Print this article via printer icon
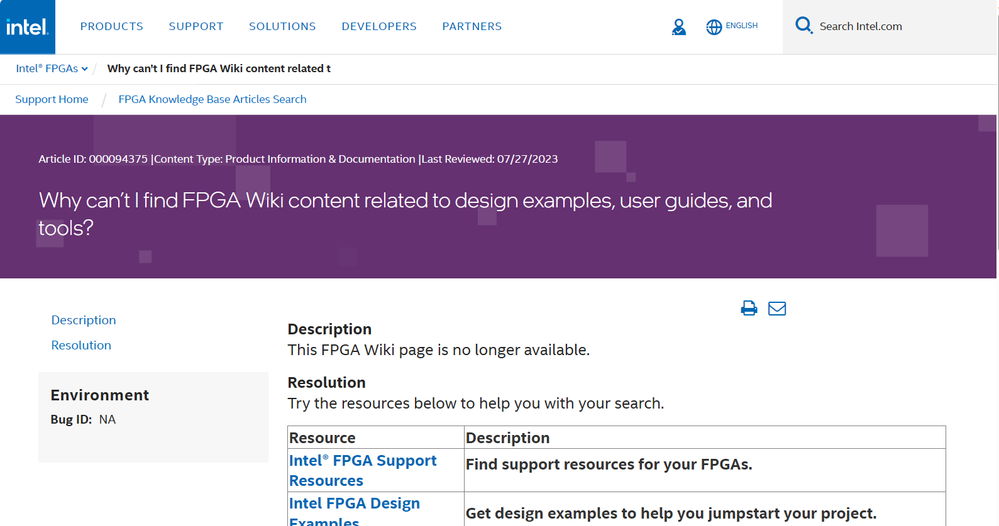Screen dimensions: 999x526 pyautogui.click(x=749, y=308)
